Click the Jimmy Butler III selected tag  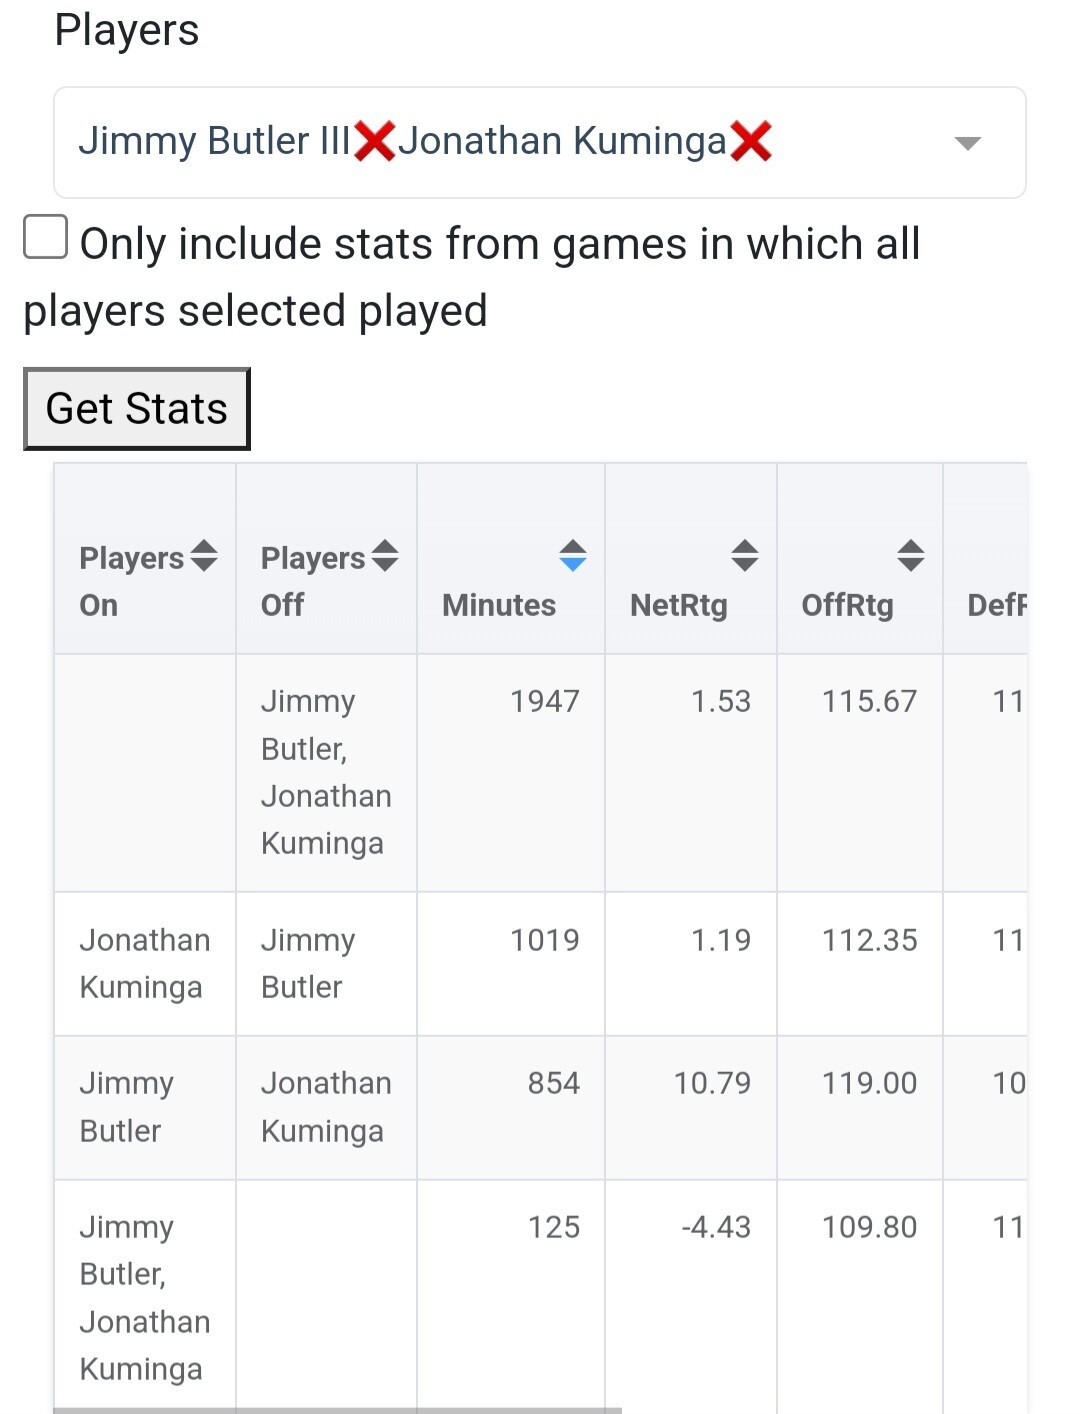[x=214, y=141]
